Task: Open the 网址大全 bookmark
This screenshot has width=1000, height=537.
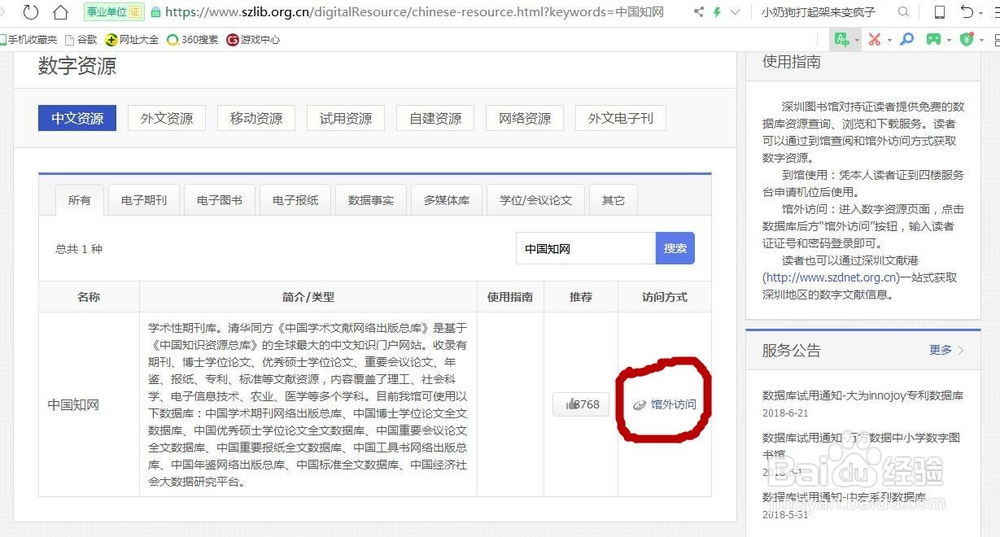Action: [x=132, y=40]
